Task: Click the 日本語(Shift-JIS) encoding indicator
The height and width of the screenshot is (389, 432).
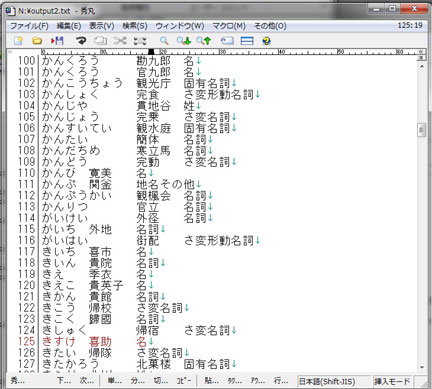Action: click(327, 381)
